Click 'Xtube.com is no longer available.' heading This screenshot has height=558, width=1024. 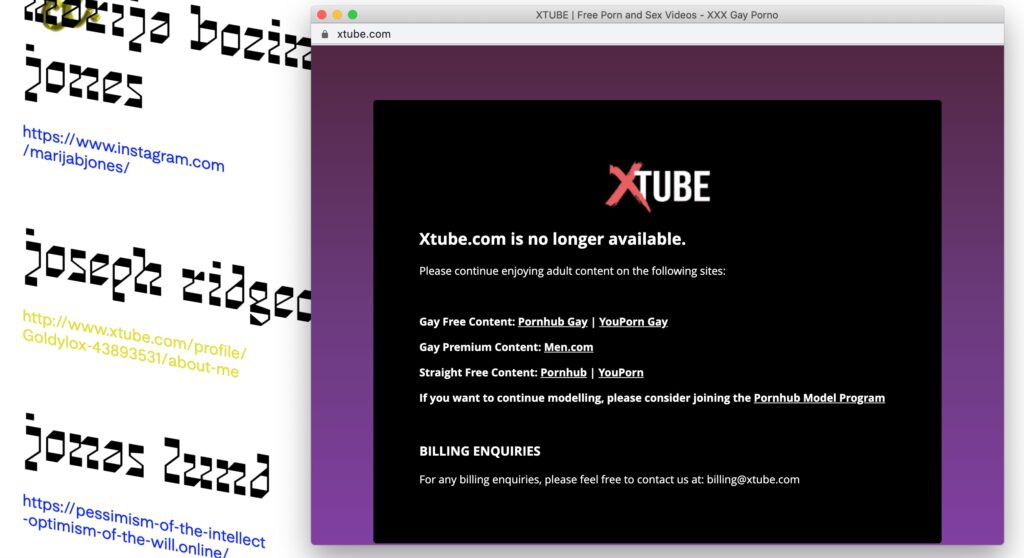552,239
